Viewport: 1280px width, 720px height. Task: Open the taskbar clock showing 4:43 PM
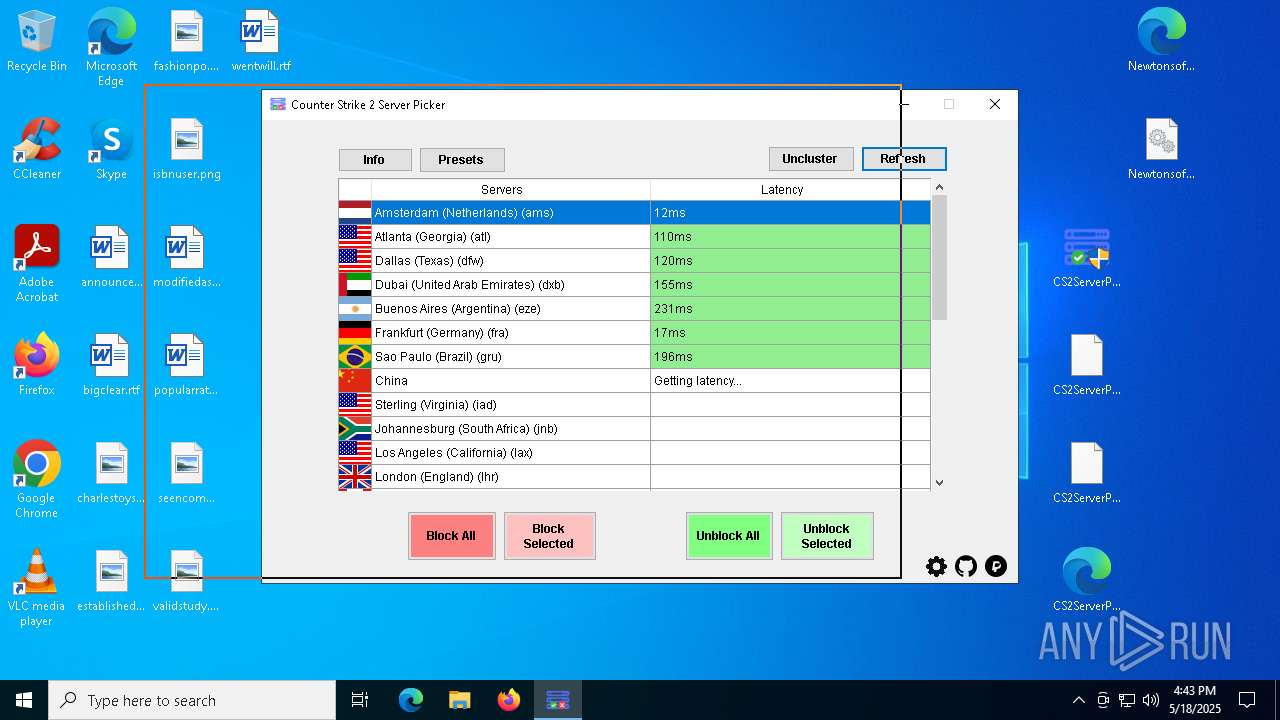click(1195, 700)
